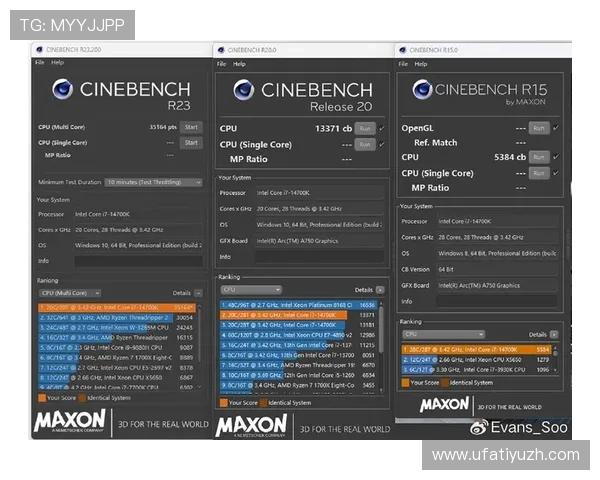Click the Identical System swatch in R20
This screenshot has height=480, width=600.
click(263, 403)
